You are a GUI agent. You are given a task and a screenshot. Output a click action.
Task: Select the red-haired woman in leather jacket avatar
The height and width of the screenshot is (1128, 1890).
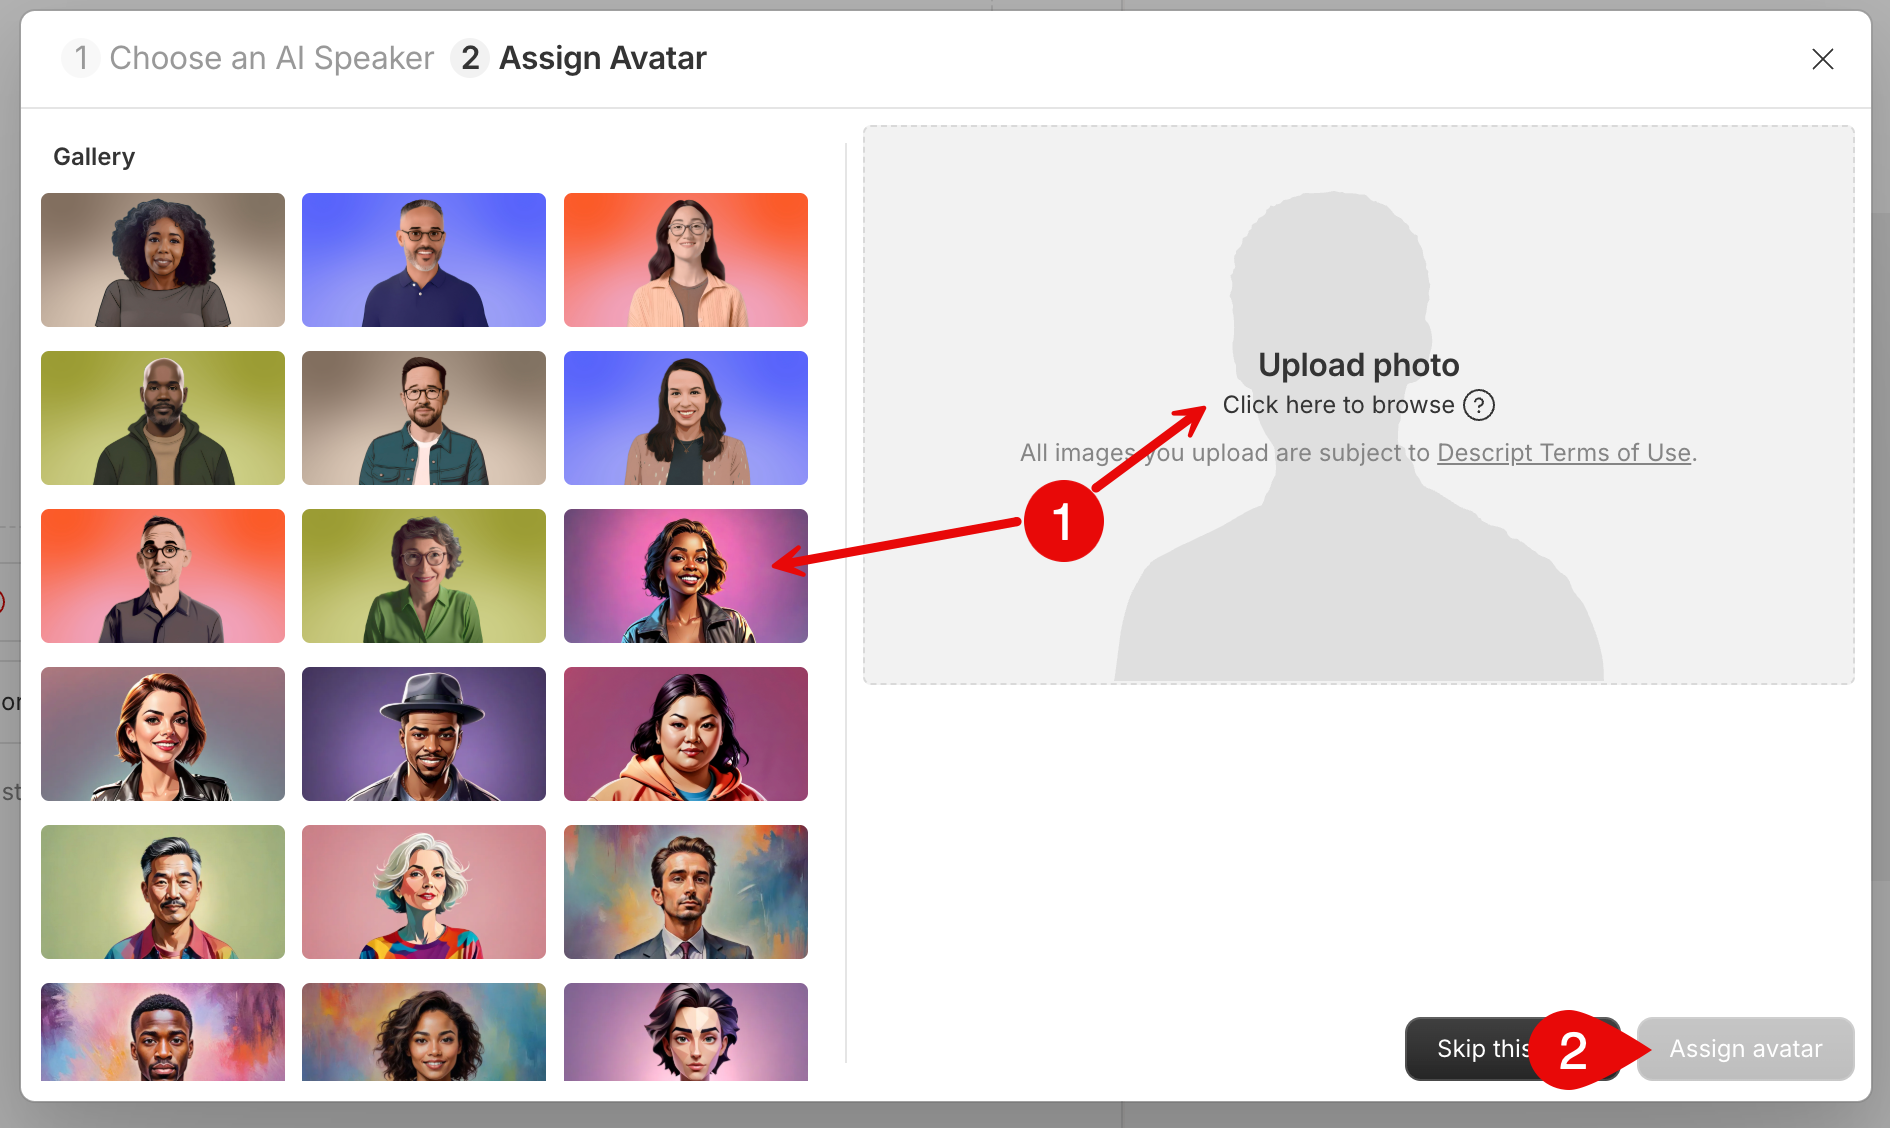[x=163, y=734]
